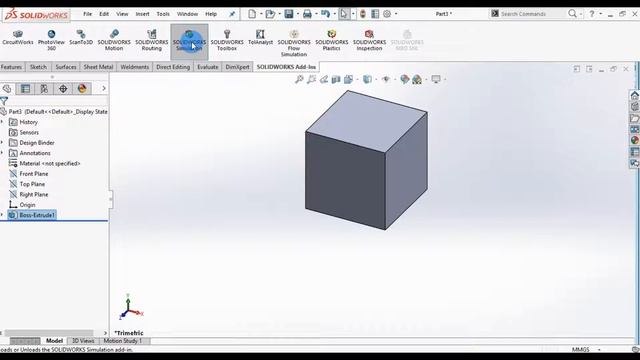Open the DisplayManager color-wheel tab icon
Viewport: 640px width, 360px height.
(x=82, y=89)
